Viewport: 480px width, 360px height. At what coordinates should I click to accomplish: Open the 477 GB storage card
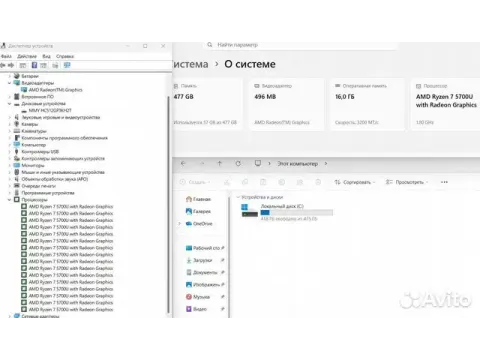tap(207, 104)
